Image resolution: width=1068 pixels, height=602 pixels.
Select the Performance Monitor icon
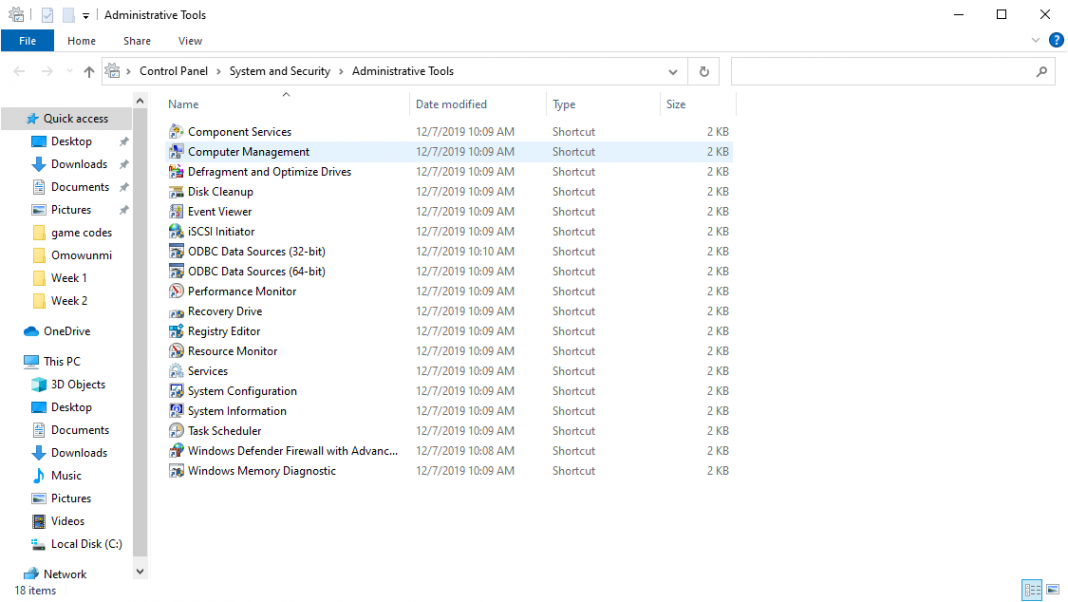click(177, 292)
